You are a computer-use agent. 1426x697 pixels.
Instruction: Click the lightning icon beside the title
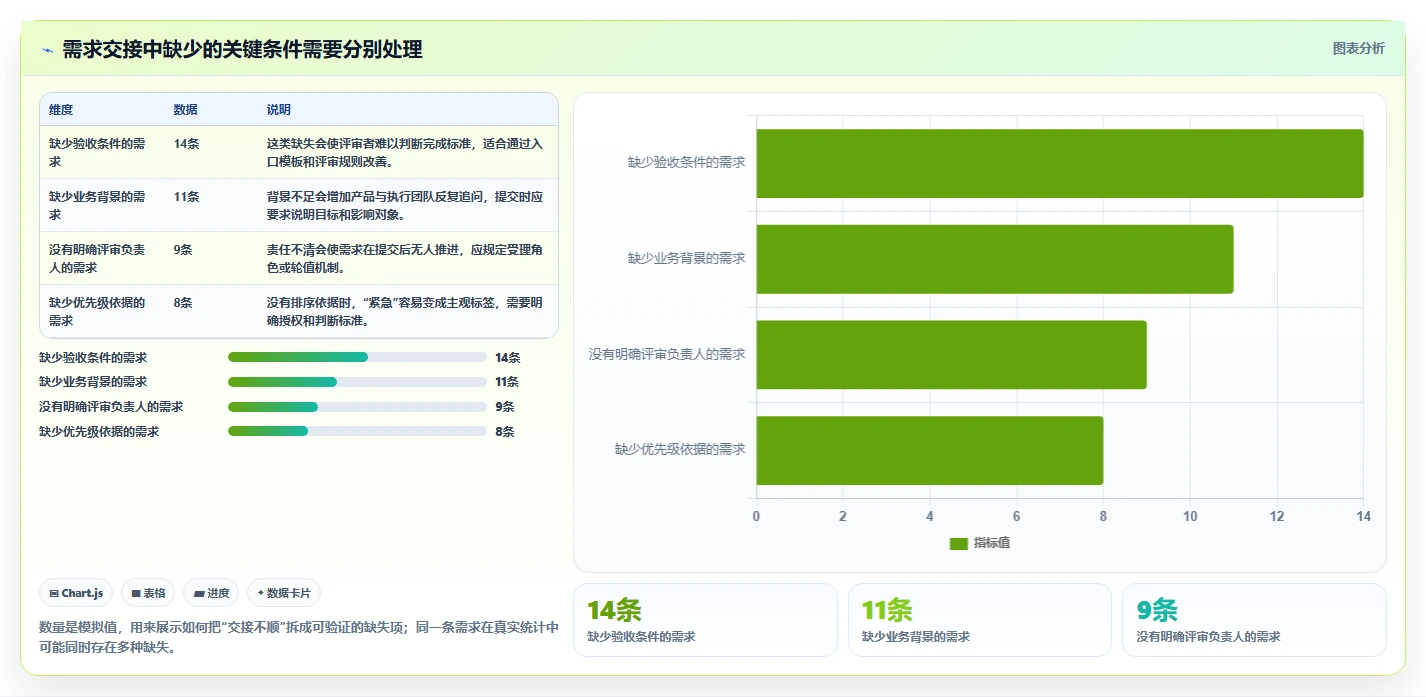tap(47, 50)
